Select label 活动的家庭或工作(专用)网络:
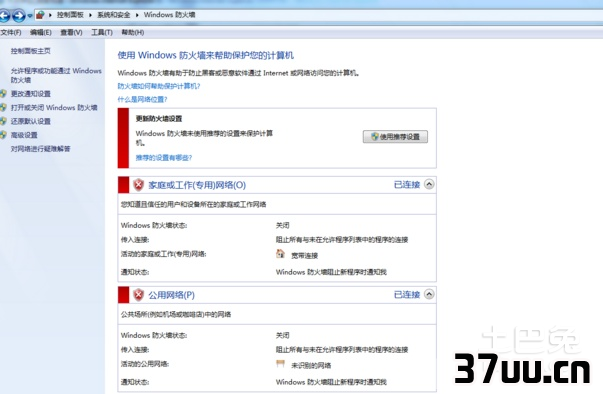The height and width of the screenshot is (394, 603). coord(163,254)
